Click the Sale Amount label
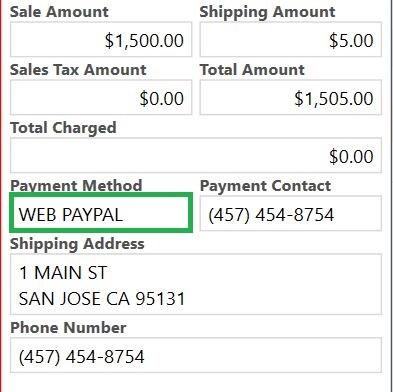Image resolution: width=393 pixels, height=392 pixels. (59, 12)
